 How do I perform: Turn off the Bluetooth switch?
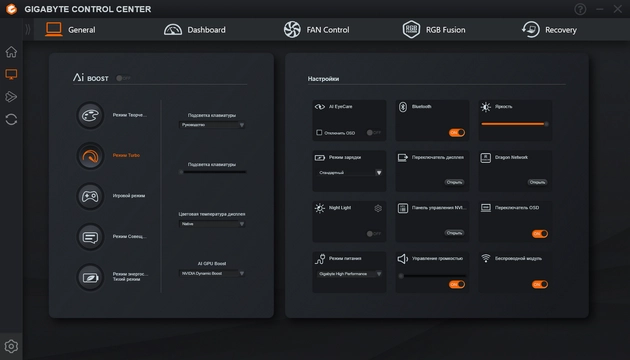(x=457, y=133)
